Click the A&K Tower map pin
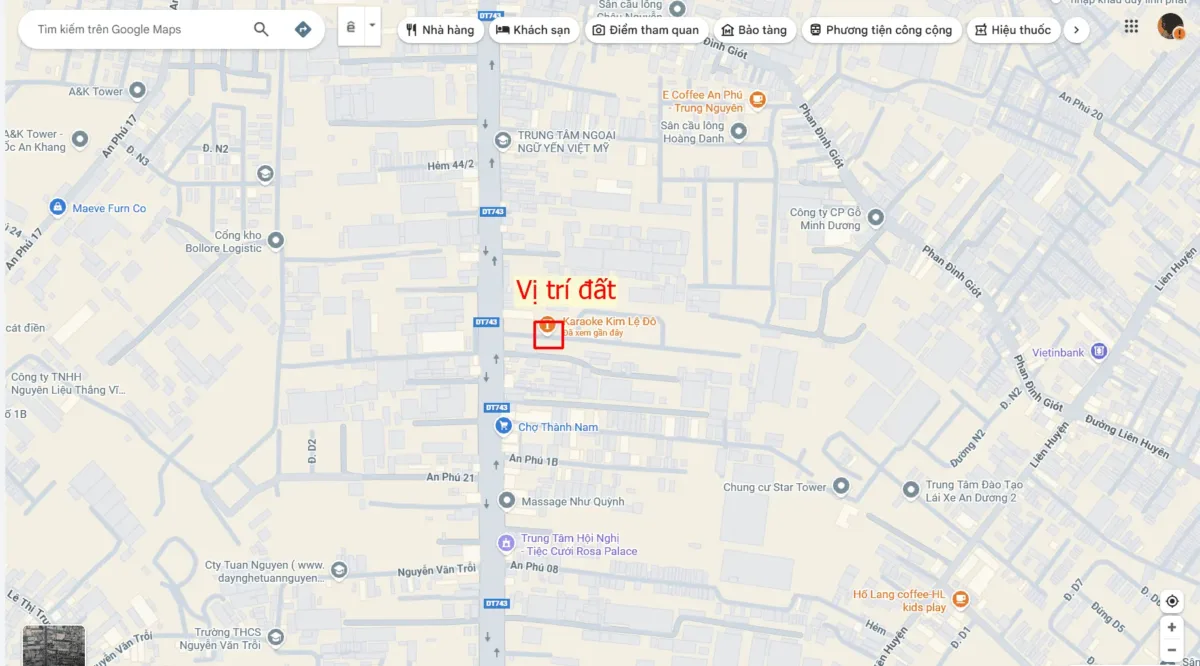 138,91
